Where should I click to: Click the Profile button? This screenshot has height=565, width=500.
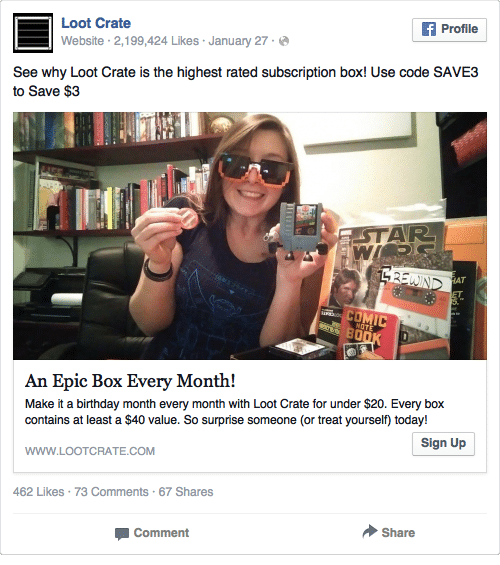[449, 29]
